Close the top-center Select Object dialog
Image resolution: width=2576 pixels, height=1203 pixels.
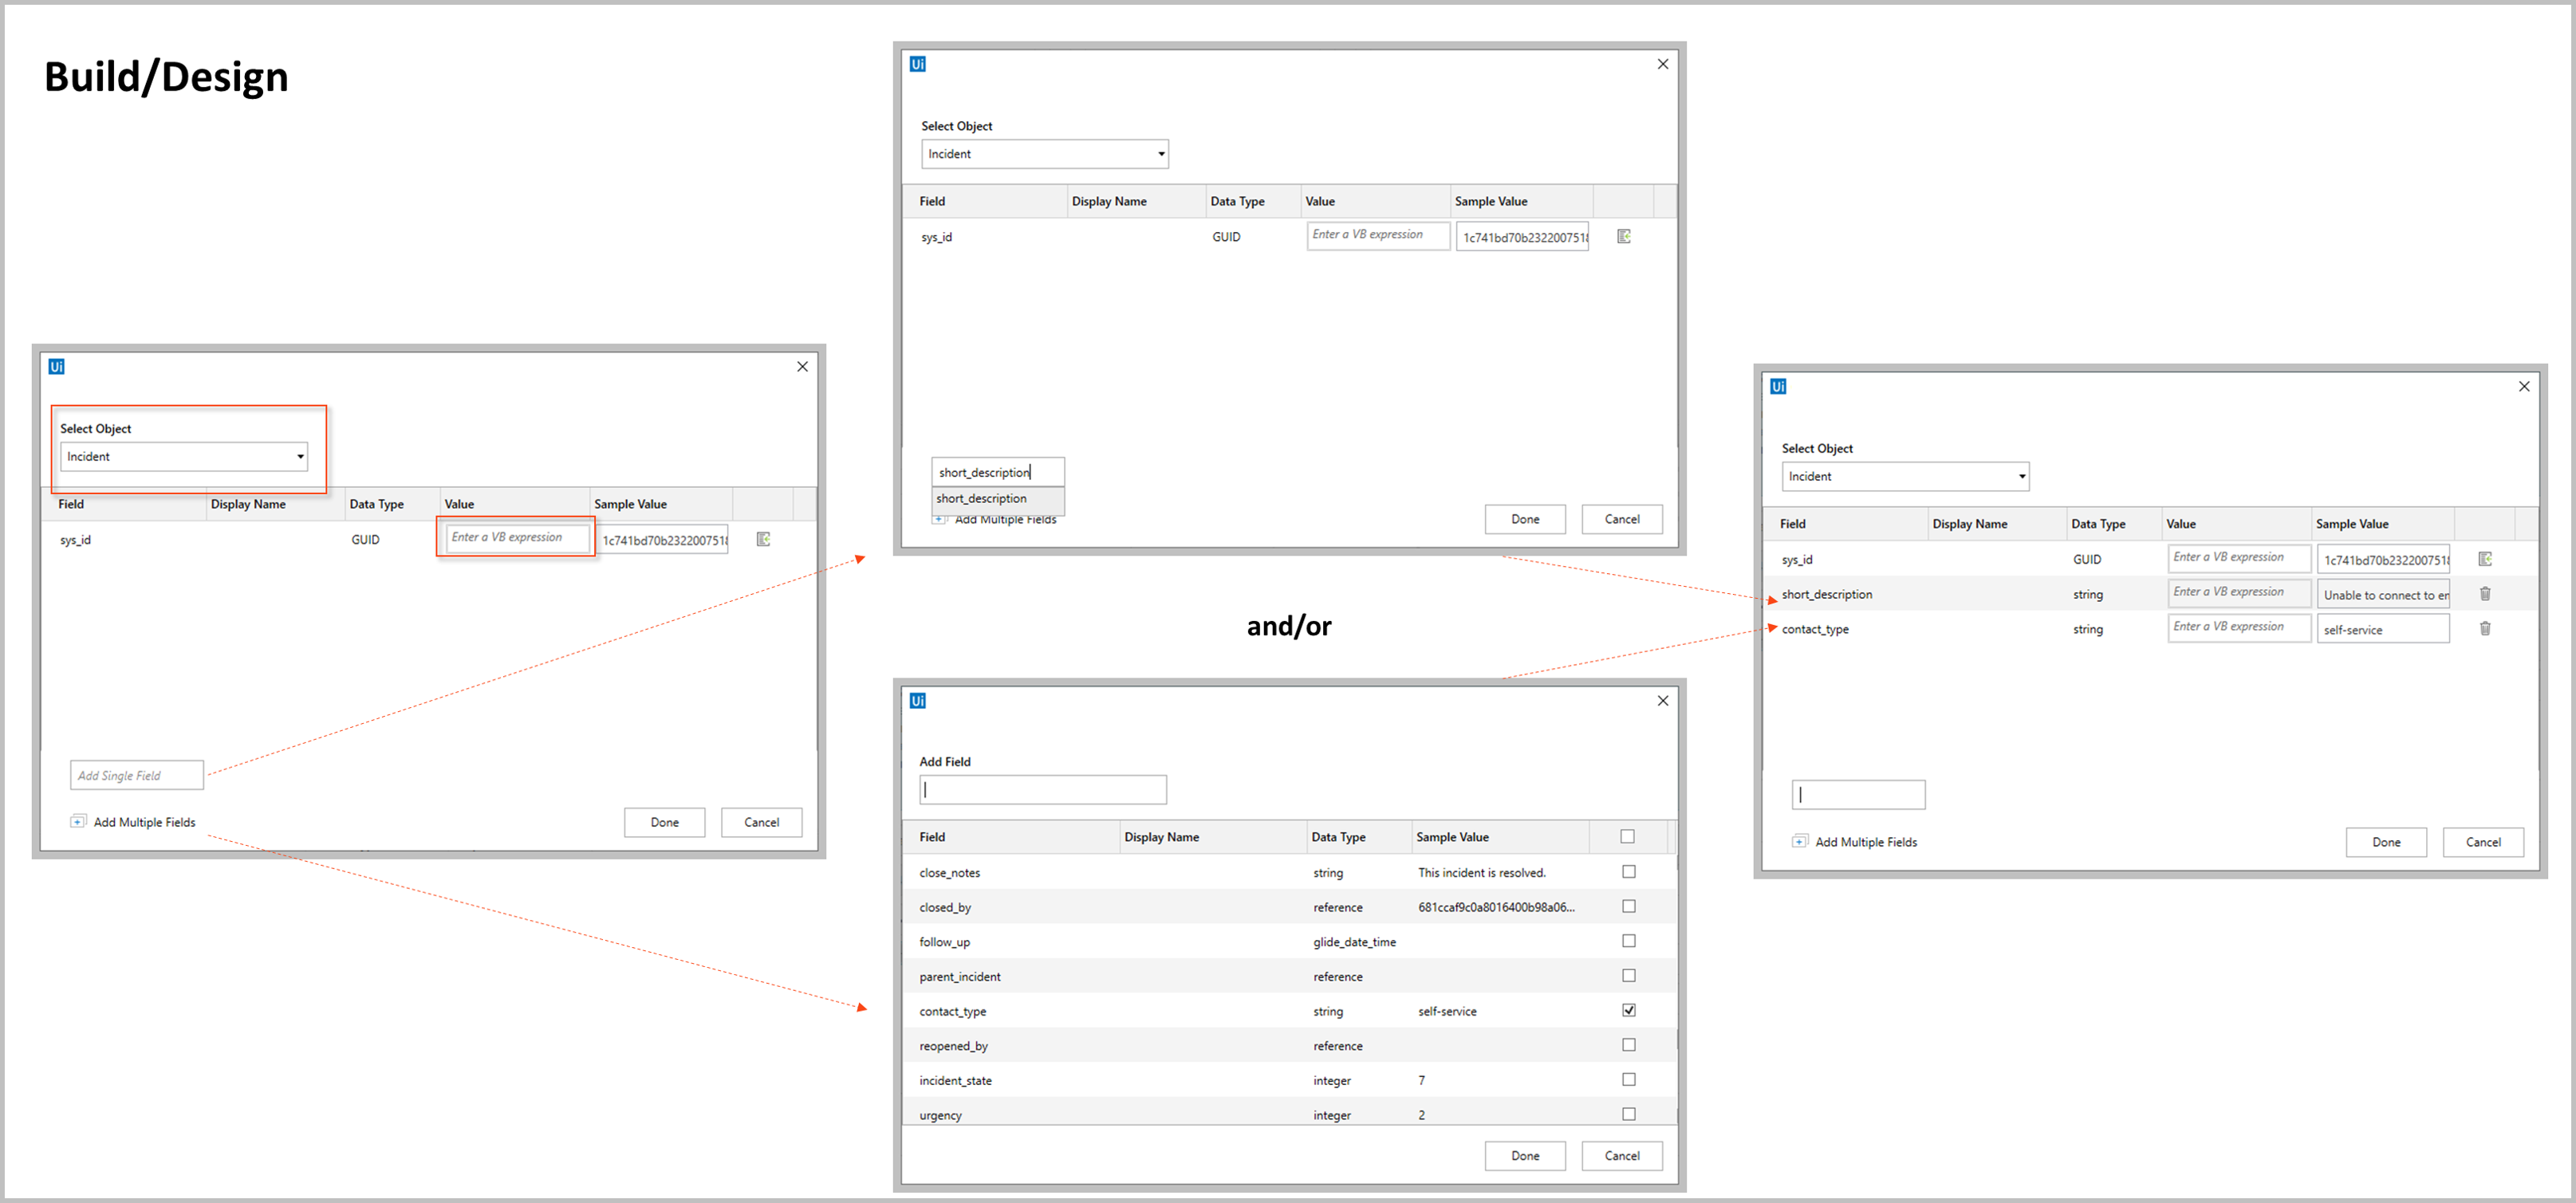(1663, 64)
